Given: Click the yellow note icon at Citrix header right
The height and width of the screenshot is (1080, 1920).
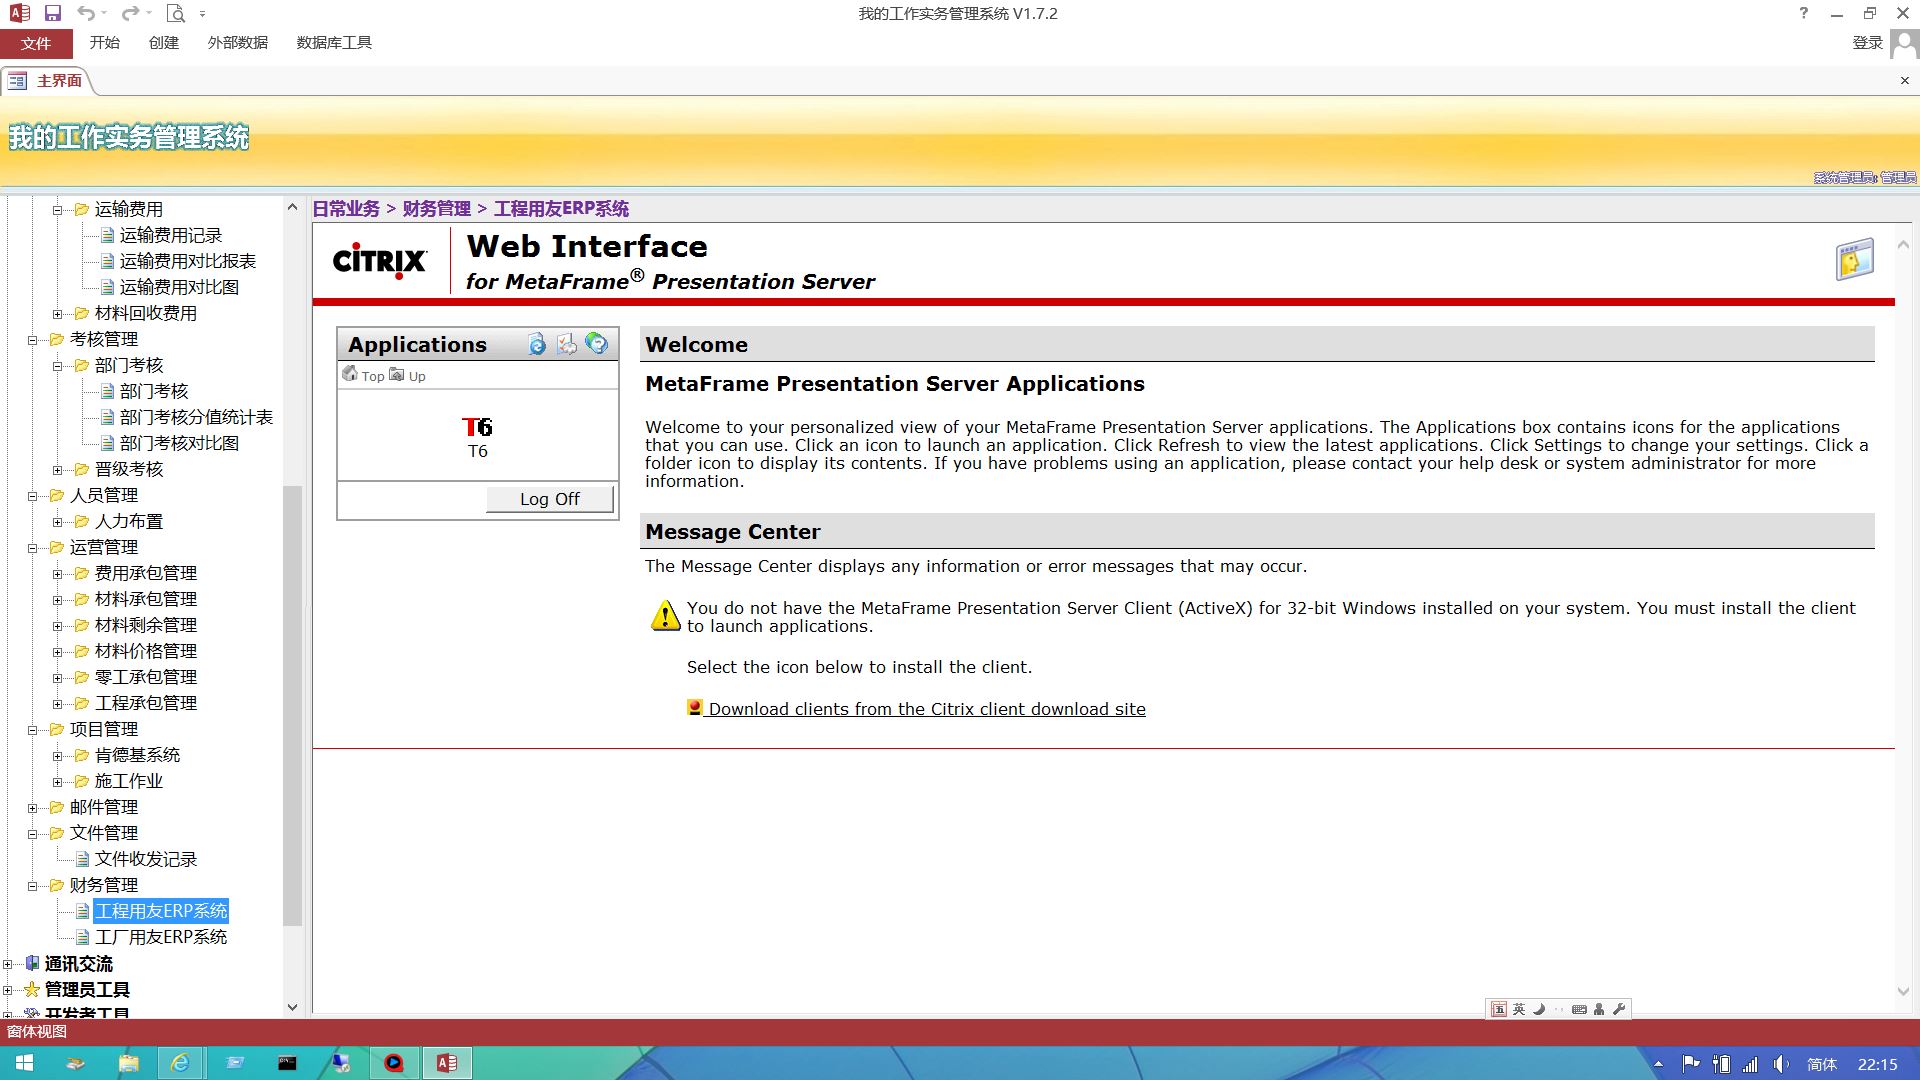Looking at the screenshot, I should [1854, 260].
